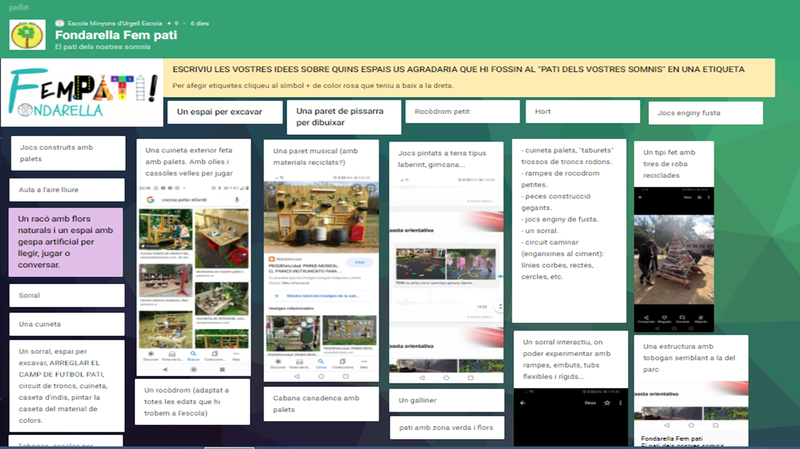Select 'pati amb zona verda i flors' note

click(447, 428)
